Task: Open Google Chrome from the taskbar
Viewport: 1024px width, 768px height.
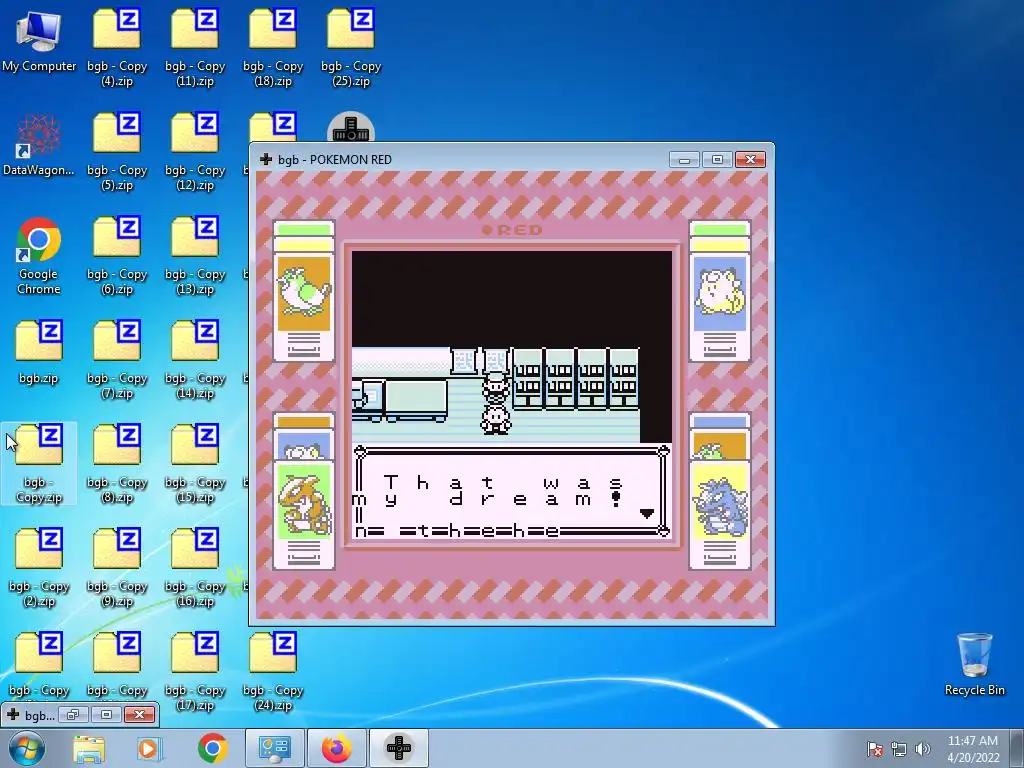Action: coord(213,748)
